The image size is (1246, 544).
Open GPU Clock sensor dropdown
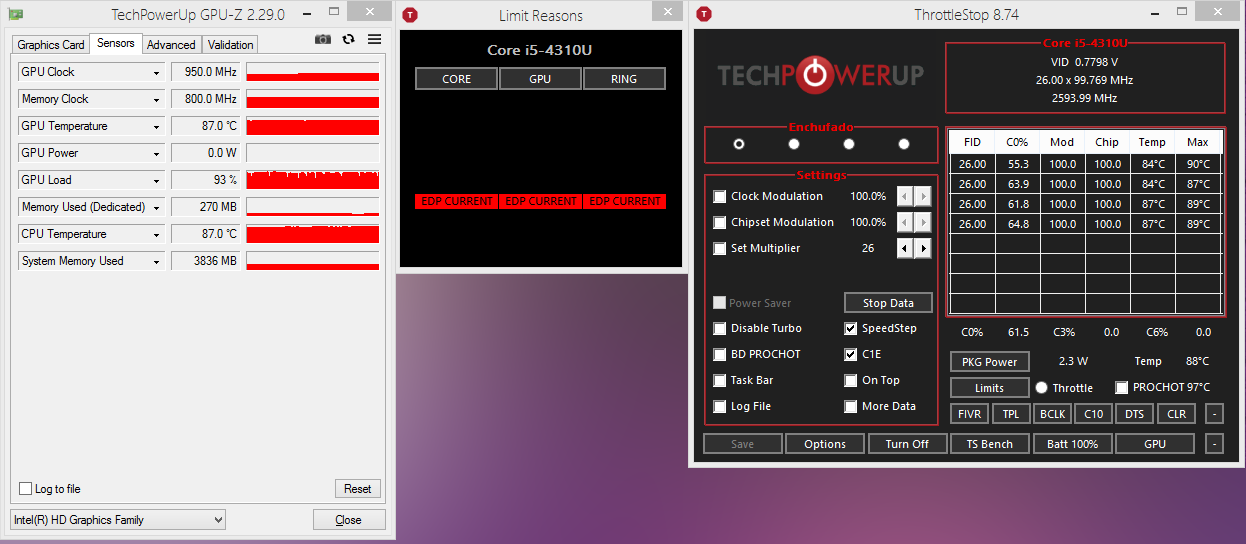click(156, 72)
